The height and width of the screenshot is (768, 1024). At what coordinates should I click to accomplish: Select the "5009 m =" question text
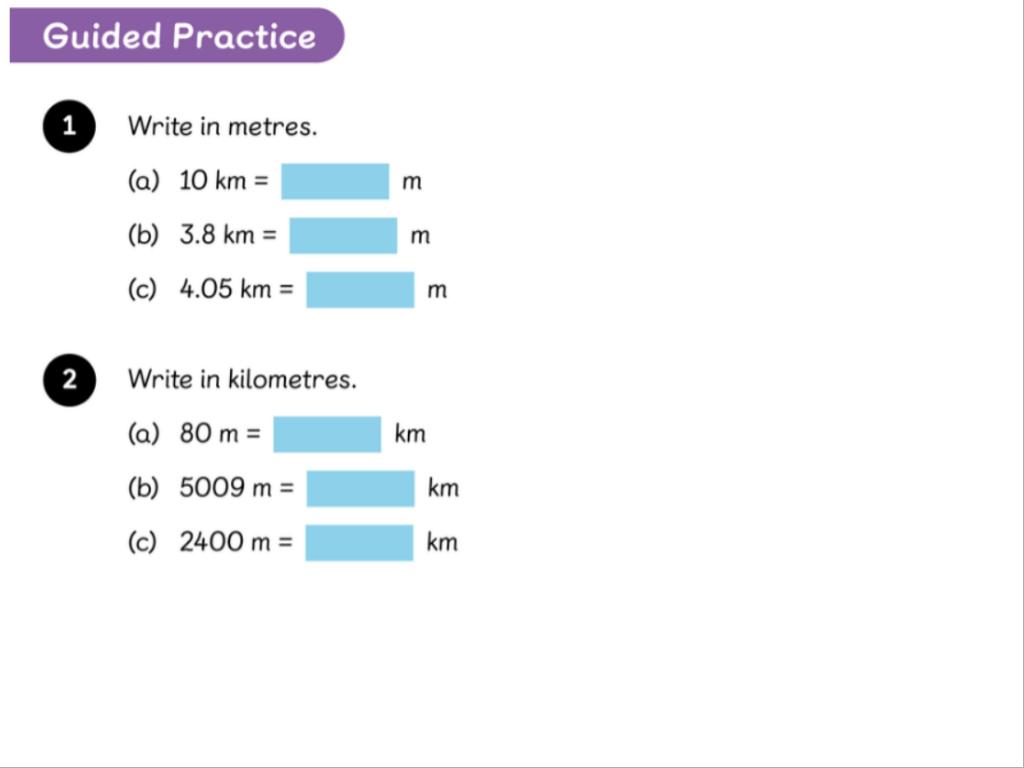tap(237, 488)
